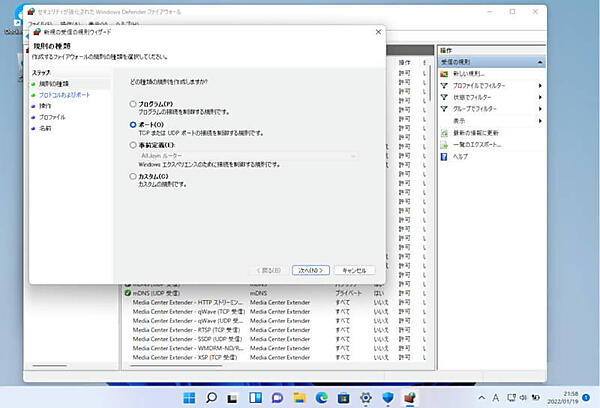The height and width of the screenshot is (408, 600).
Task: Click the IME 'A' input indicator
Action: click(496, 398)
